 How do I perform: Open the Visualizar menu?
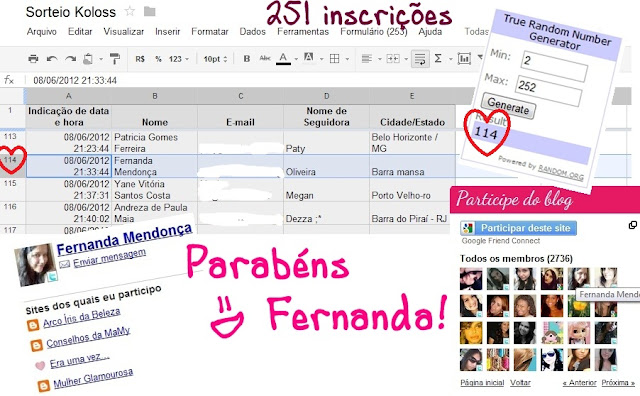coord(124,31)
